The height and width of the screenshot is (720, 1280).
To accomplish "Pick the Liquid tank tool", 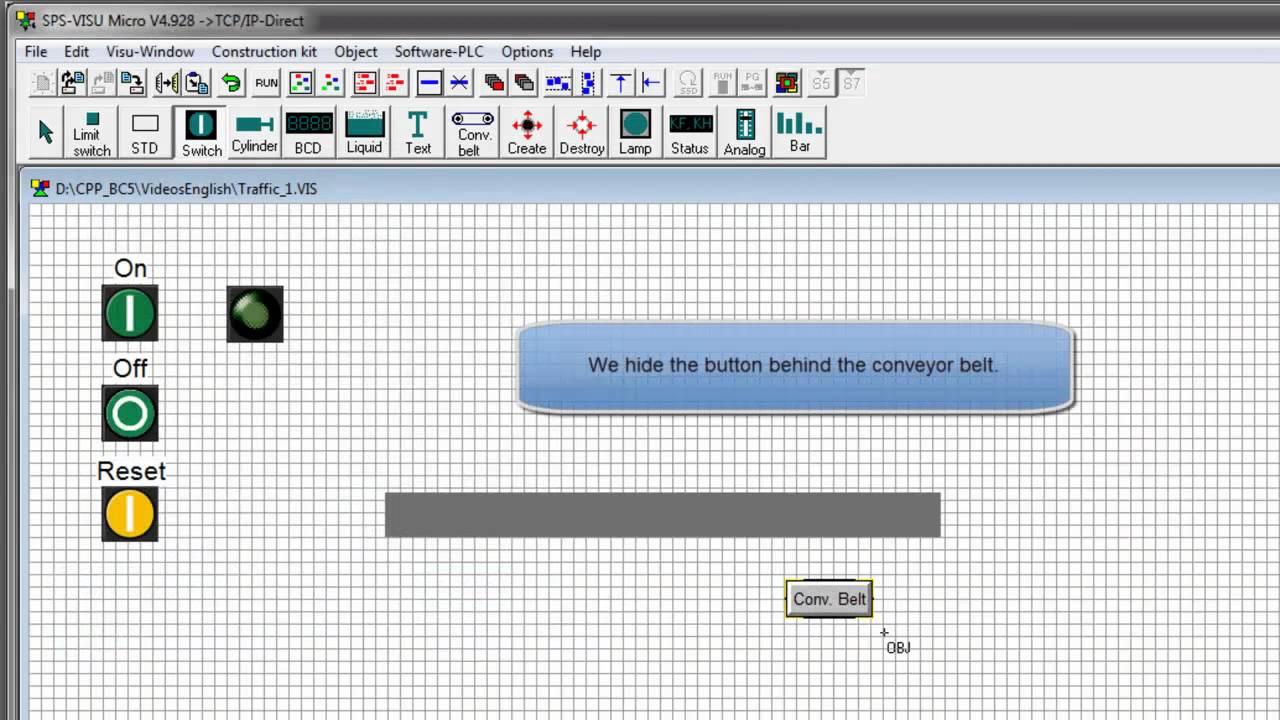I will (364, 133).
